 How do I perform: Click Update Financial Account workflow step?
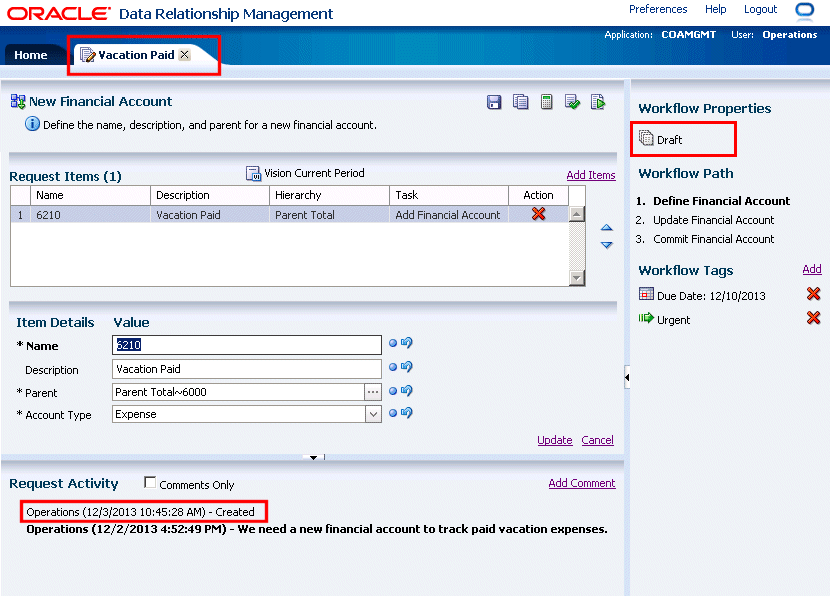pyautogui.click(x=714, y=220)
